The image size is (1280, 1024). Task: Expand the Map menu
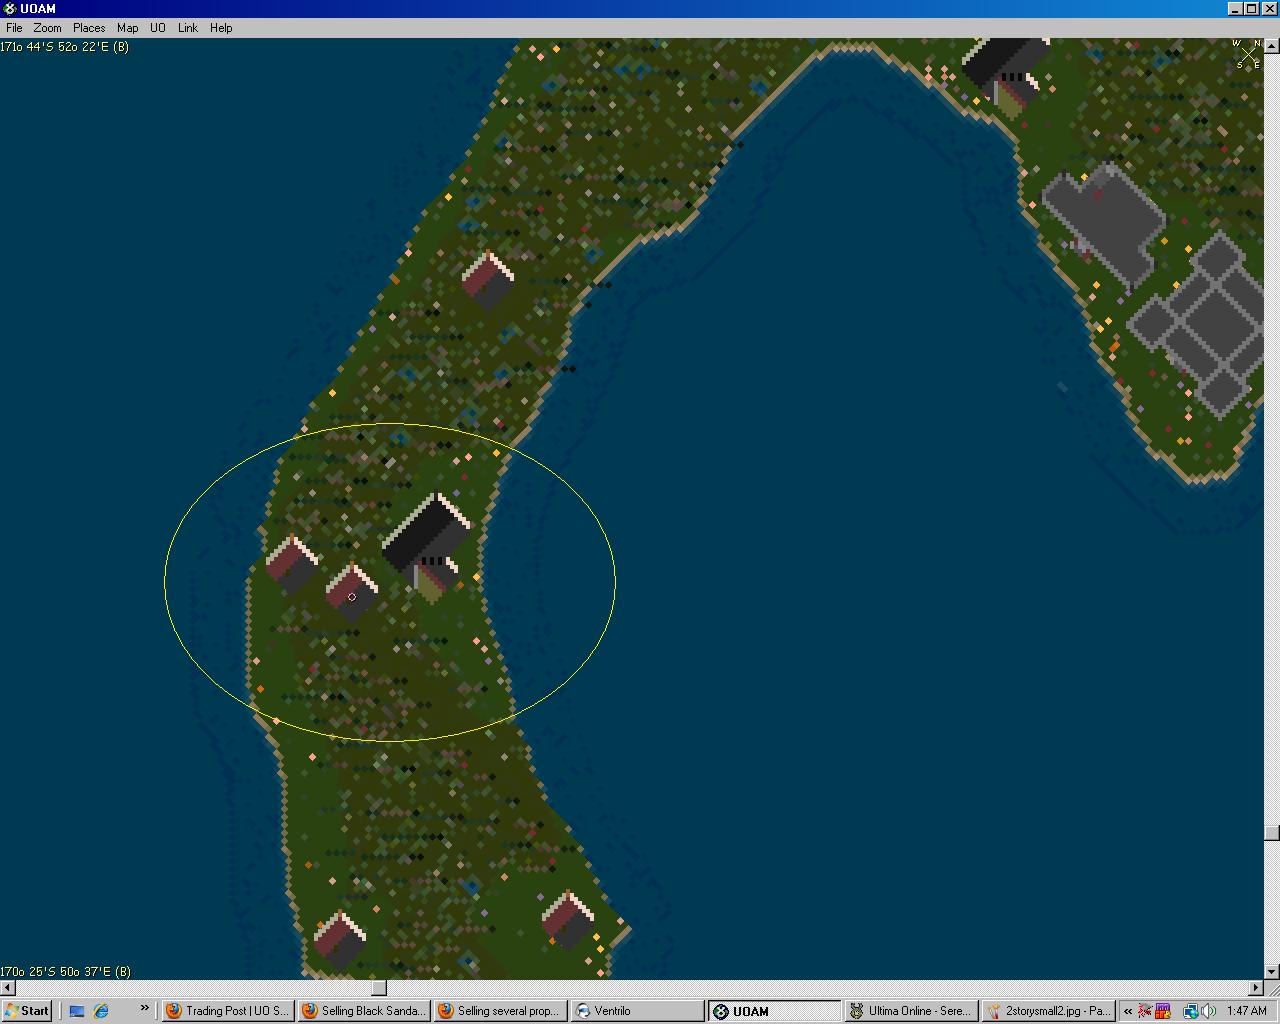coord(127,28)
